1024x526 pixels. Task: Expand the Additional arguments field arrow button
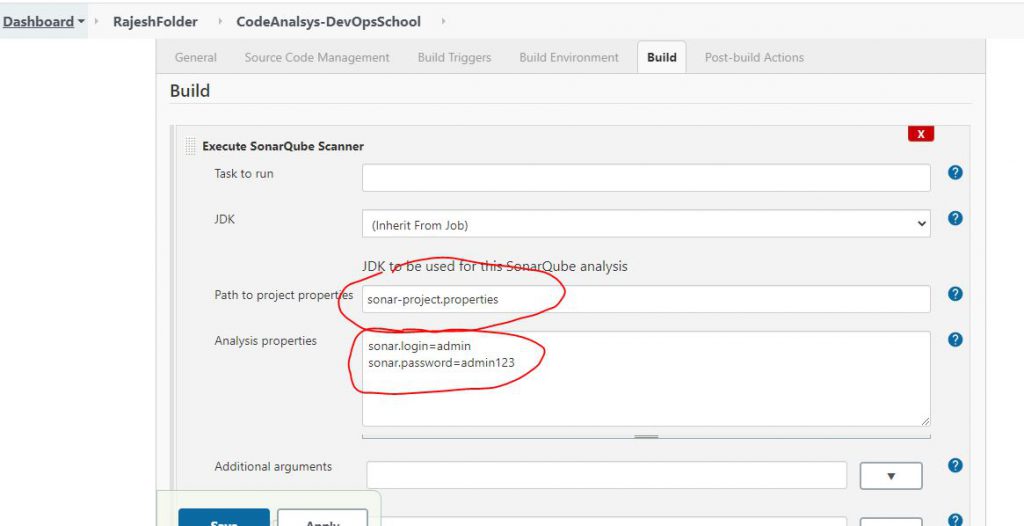pos(890,475)
